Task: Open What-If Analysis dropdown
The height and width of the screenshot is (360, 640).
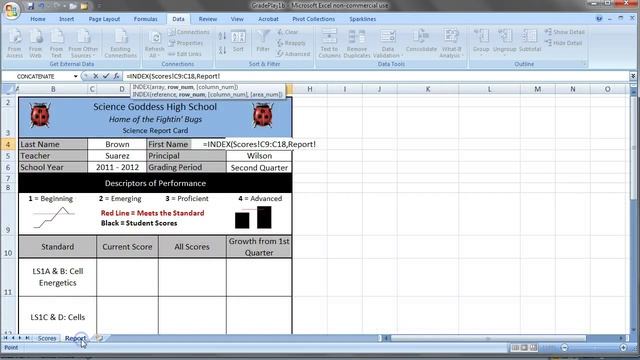Action: [451, 43]
